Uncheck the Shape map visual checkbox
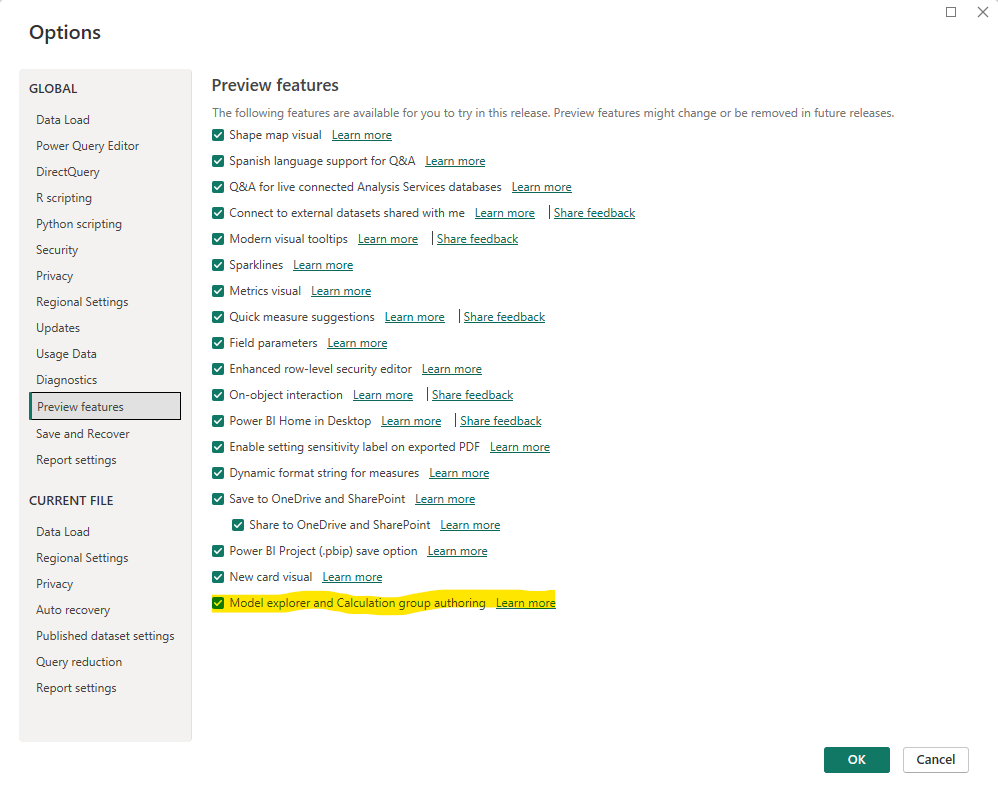Screen dimensions: 998x794 [219, 135]
